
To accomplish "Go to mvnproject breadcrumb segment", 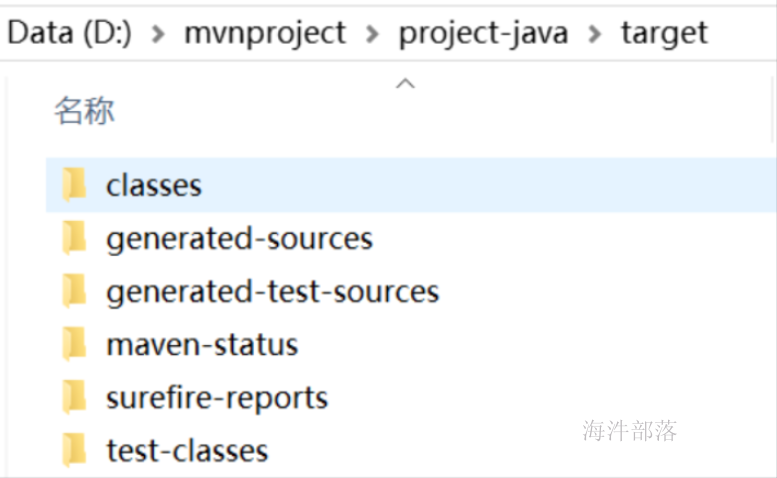I will pos(265,34).
